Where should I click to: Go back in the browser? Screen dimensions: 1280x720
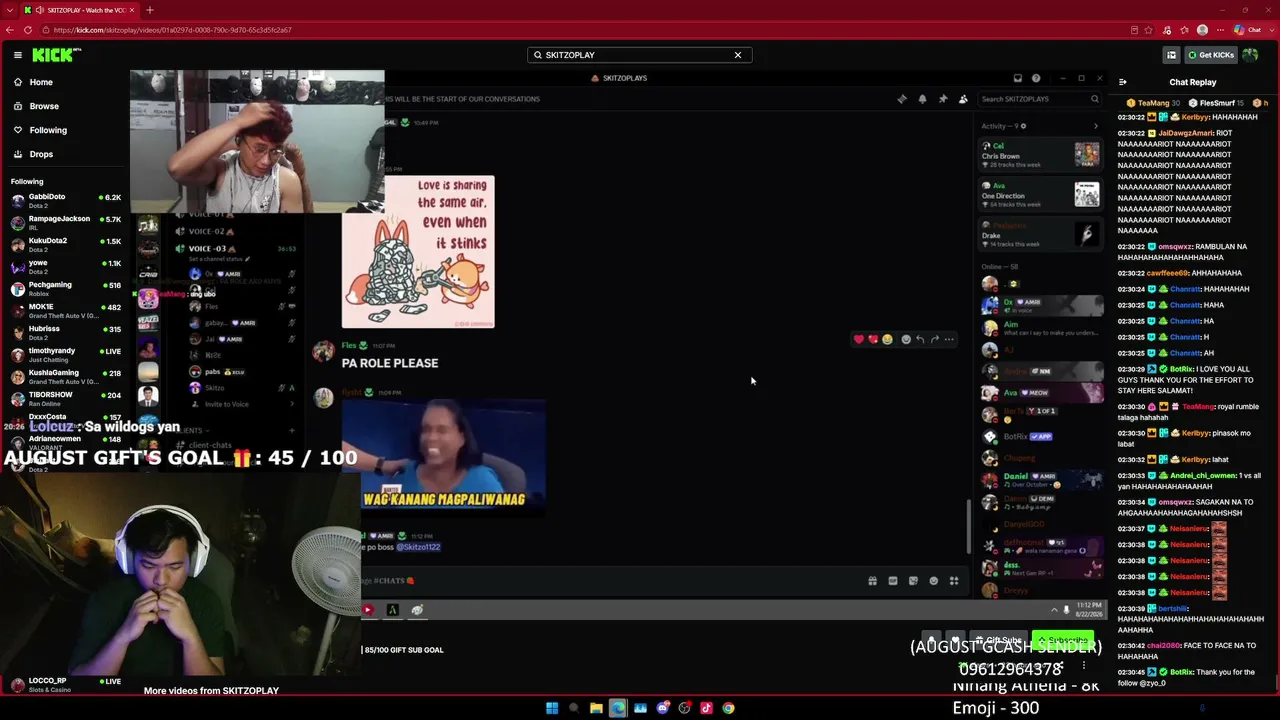pyautogui.click(x=11, y=30)
